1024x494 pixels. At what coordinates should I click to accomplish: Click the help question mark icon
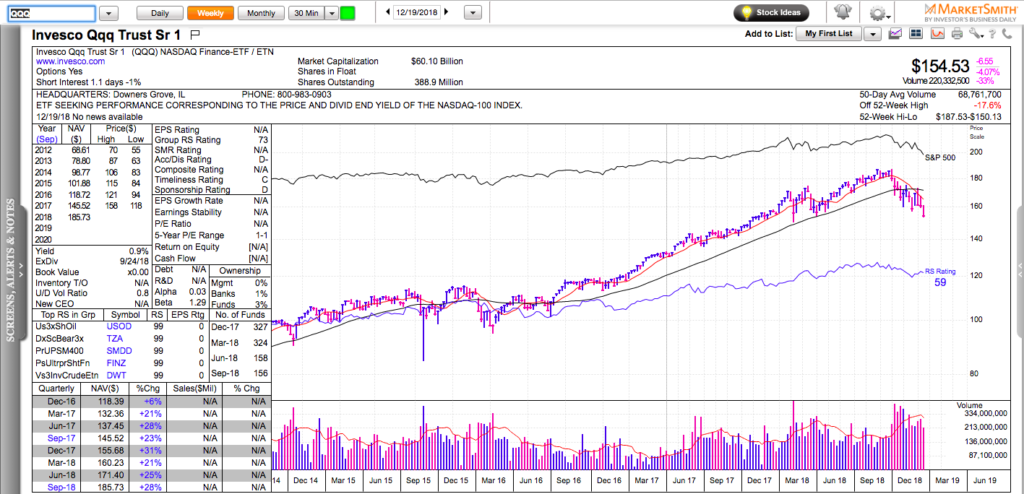click(x=992, y=33)
